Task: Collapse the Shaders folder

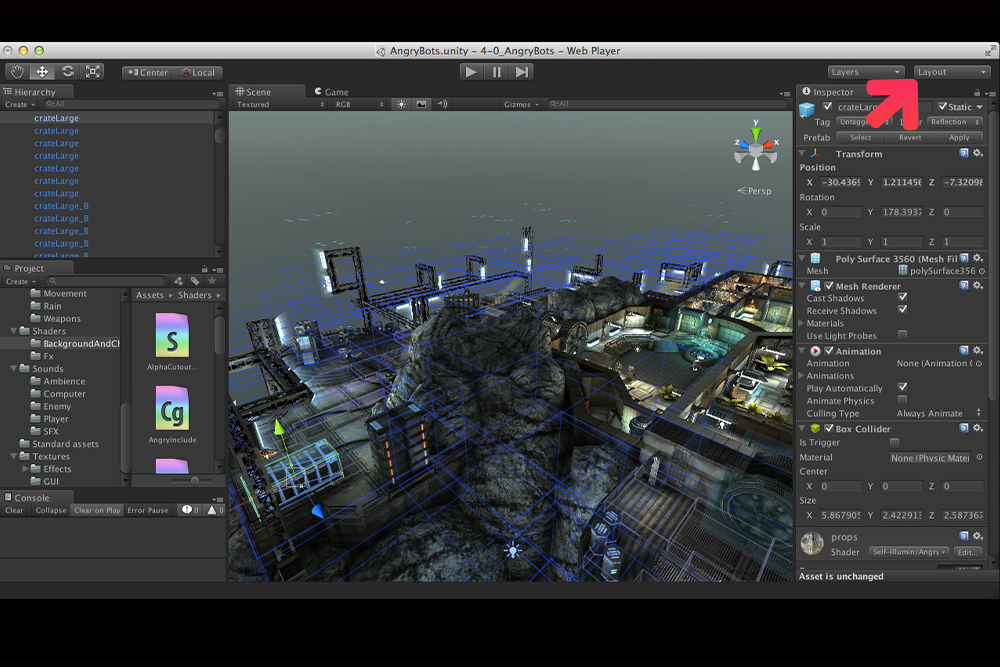Action: click(13, 331)
